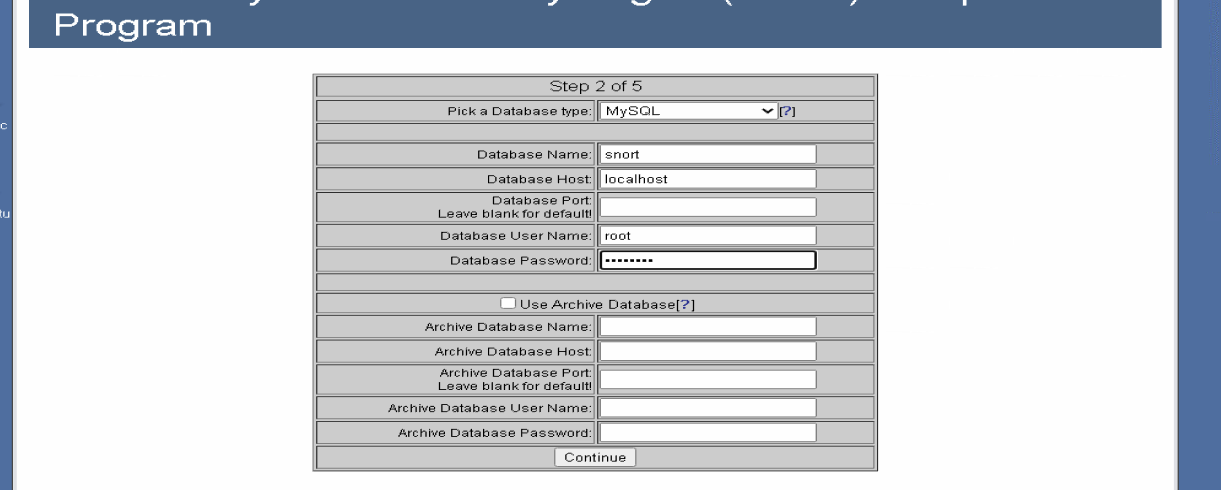Click the Database Host field with localhost
The width and height of the screenshot is (1221, 490).
(708, 179)
